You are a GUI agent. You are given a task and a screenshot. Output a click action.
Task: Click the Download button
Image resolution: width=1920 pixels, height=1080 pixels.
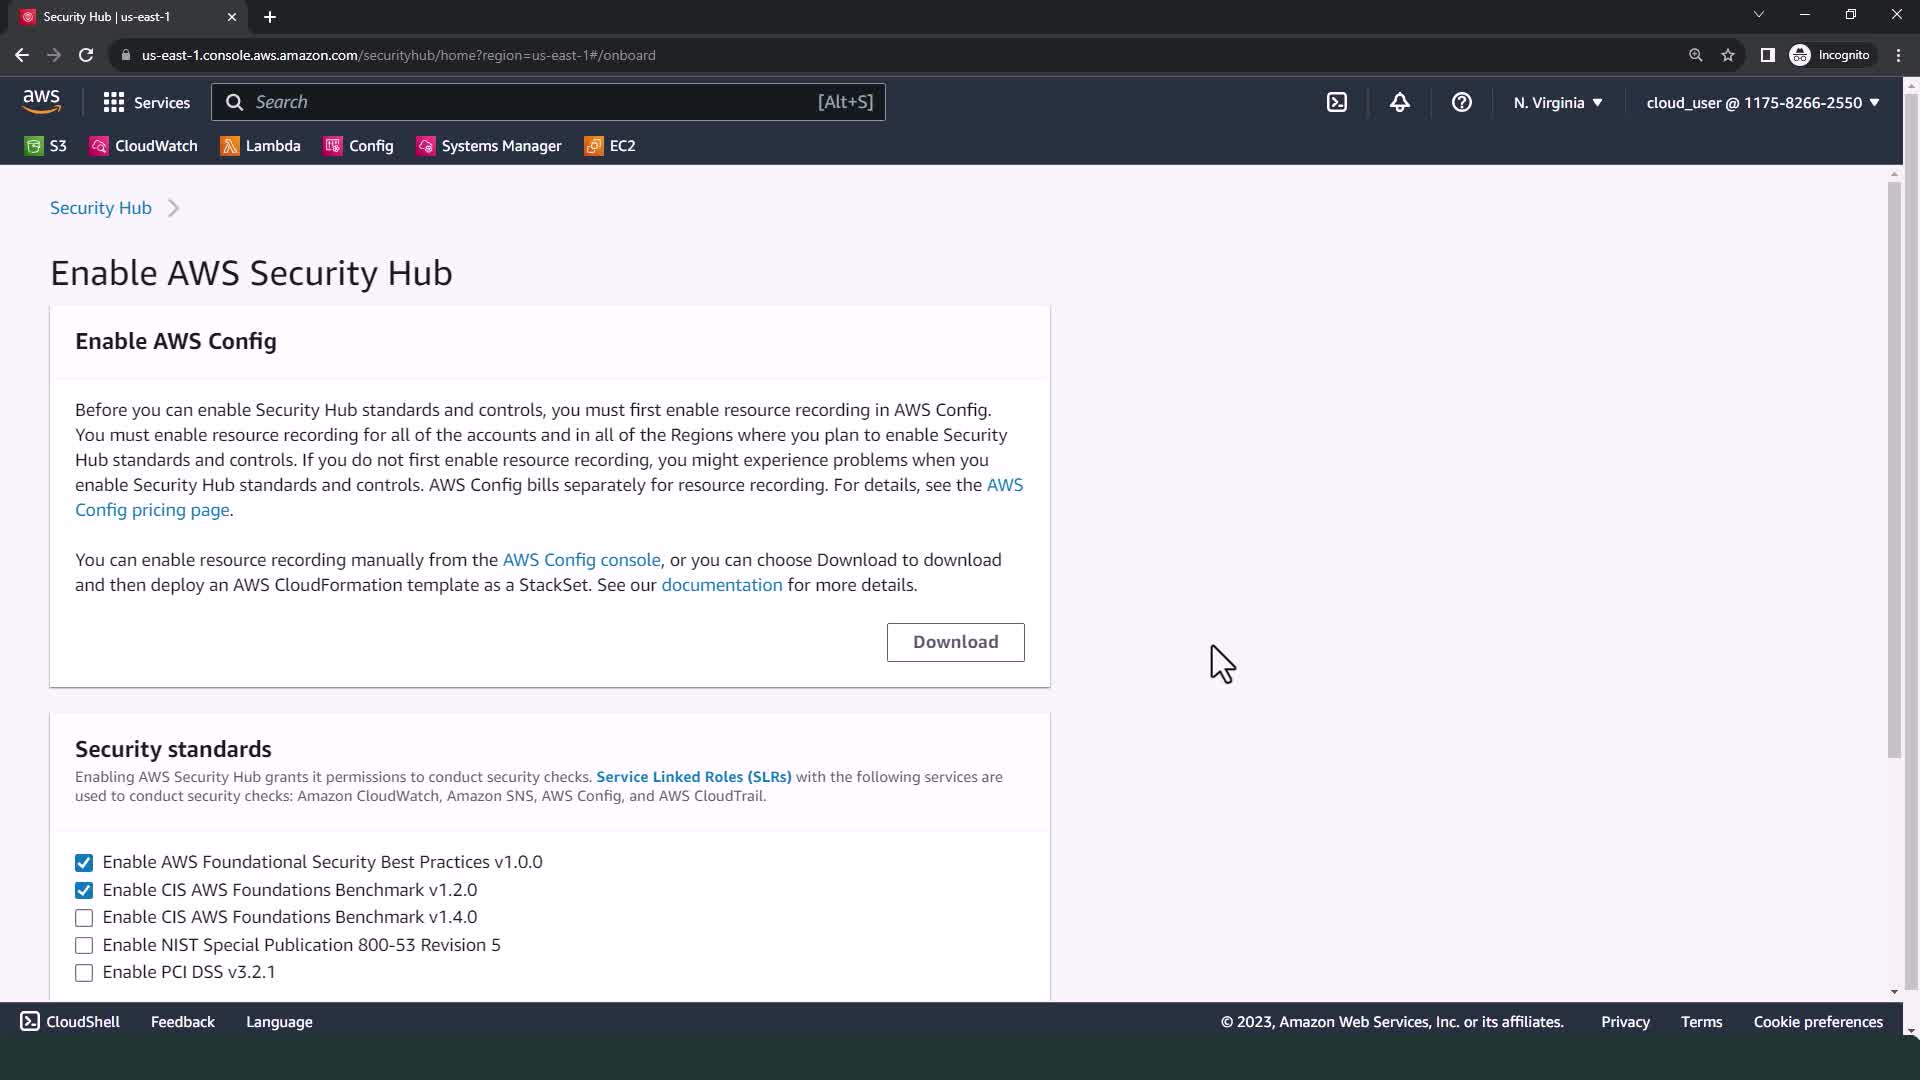[955, 642]
